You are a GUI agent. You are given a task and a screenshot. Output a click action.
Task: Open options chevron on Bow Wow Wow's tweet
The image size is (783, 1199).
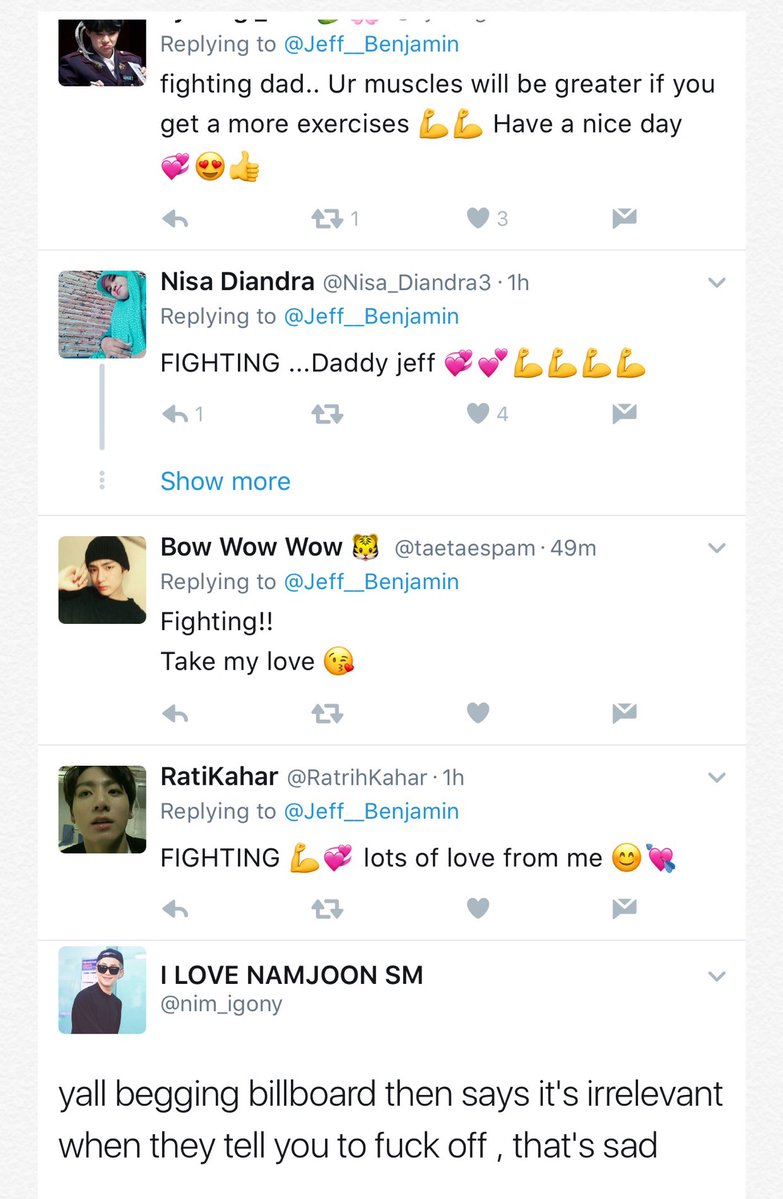coord(716,548)
